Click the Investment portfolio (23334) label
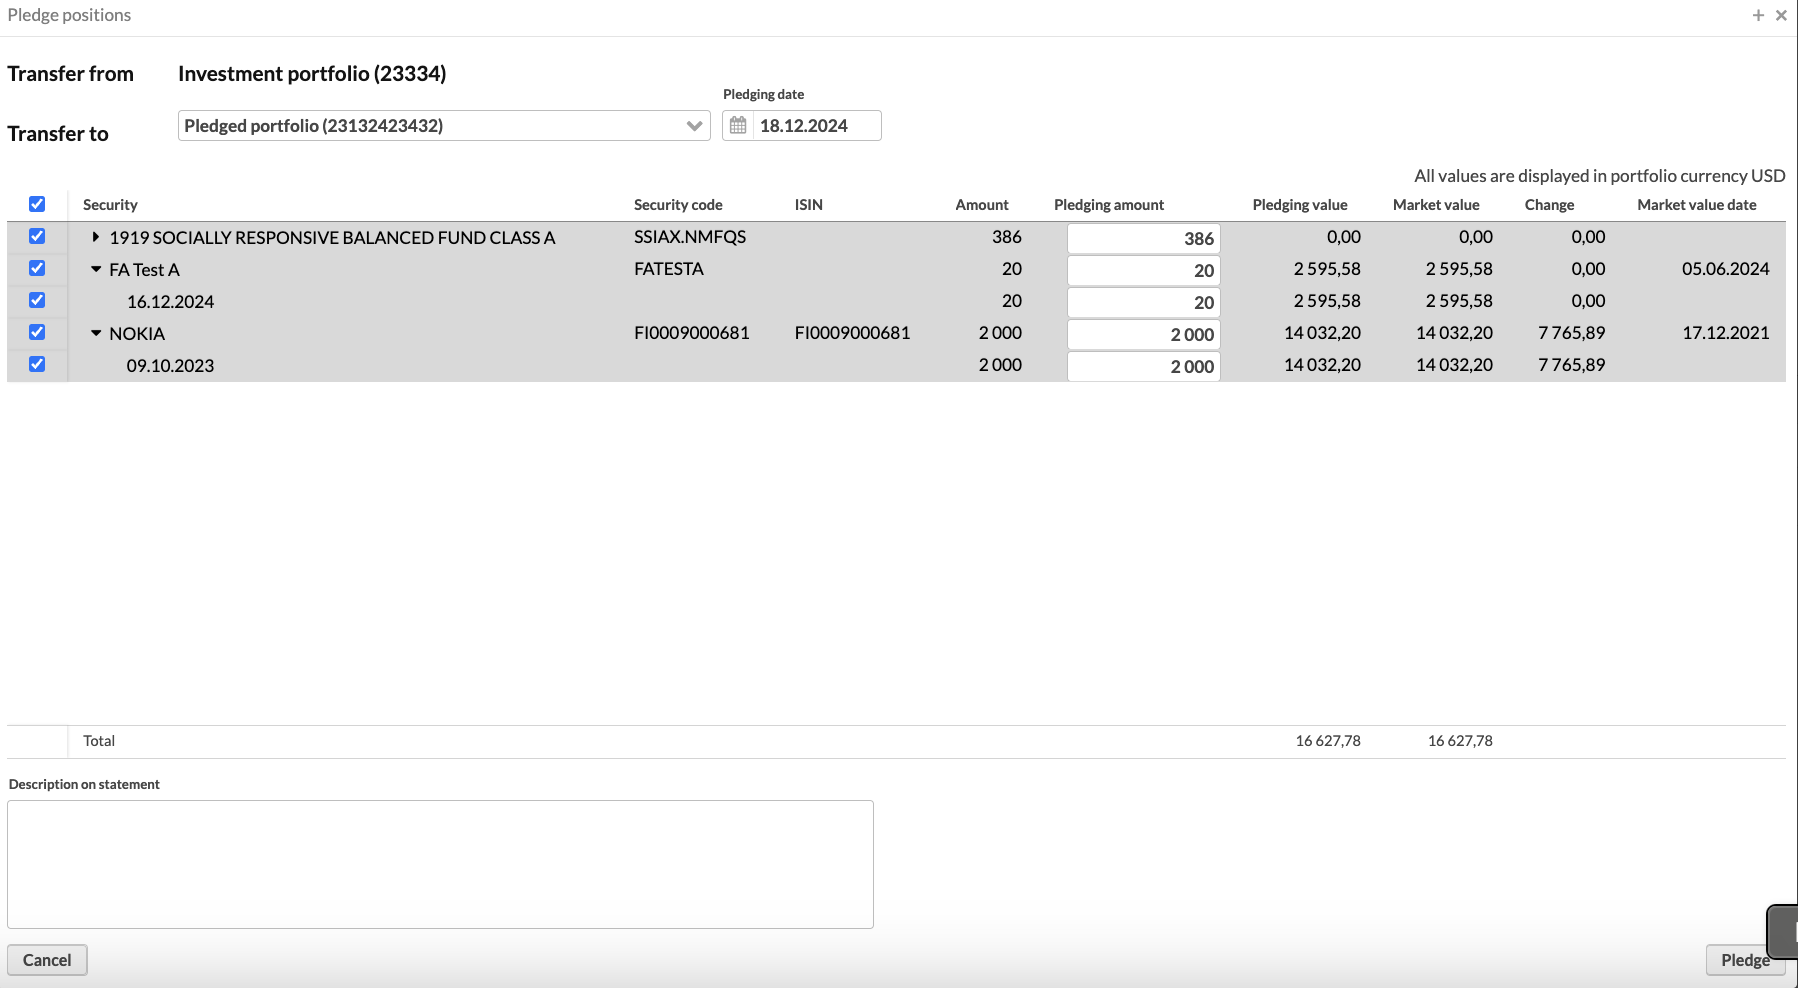 [312, 74]
